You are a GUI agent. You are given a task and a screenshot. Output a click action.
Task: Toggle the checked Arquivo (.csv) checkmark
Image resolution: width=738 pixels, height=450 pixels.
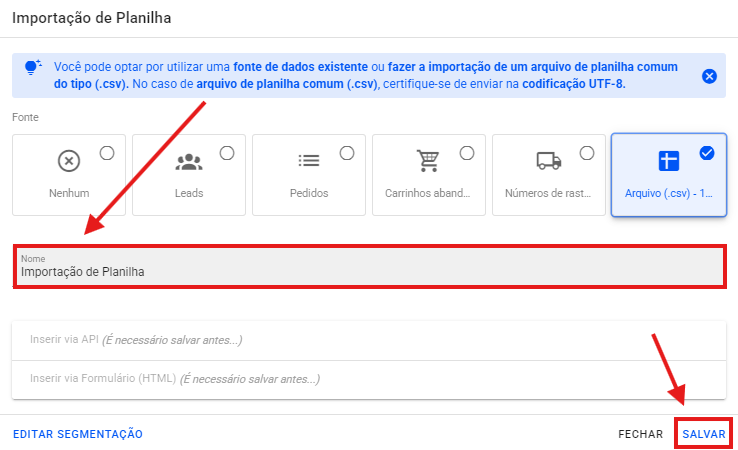pos(707,153)
